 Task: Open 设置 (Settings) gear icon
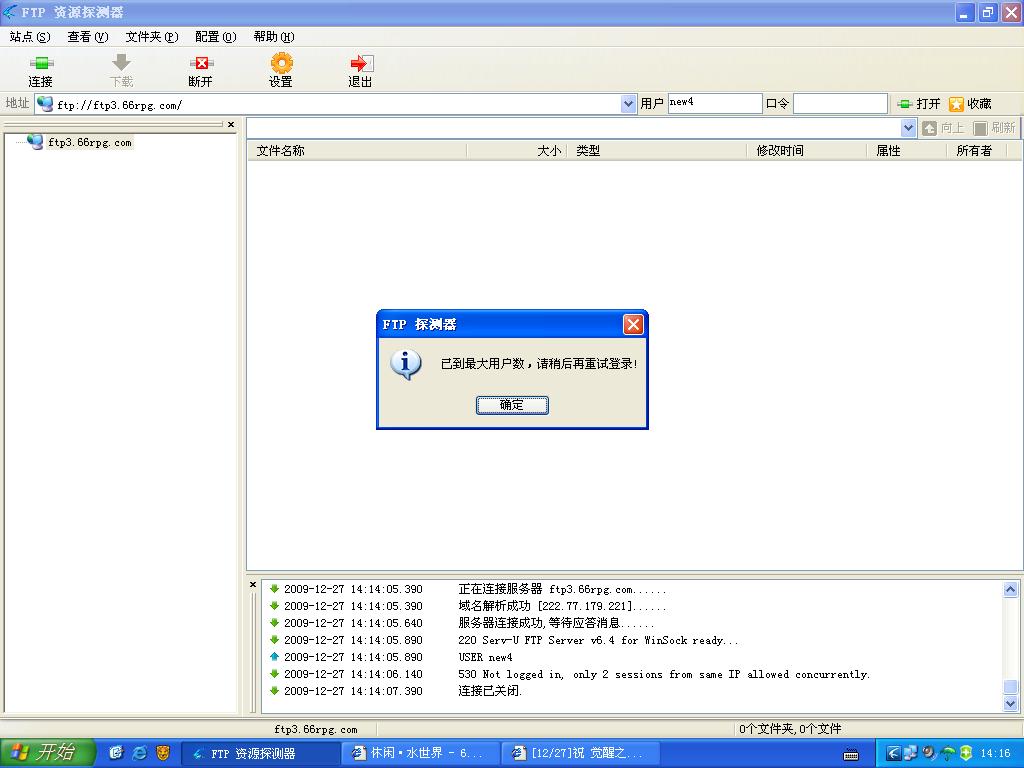pyautogui.click(x=281, y=71)
